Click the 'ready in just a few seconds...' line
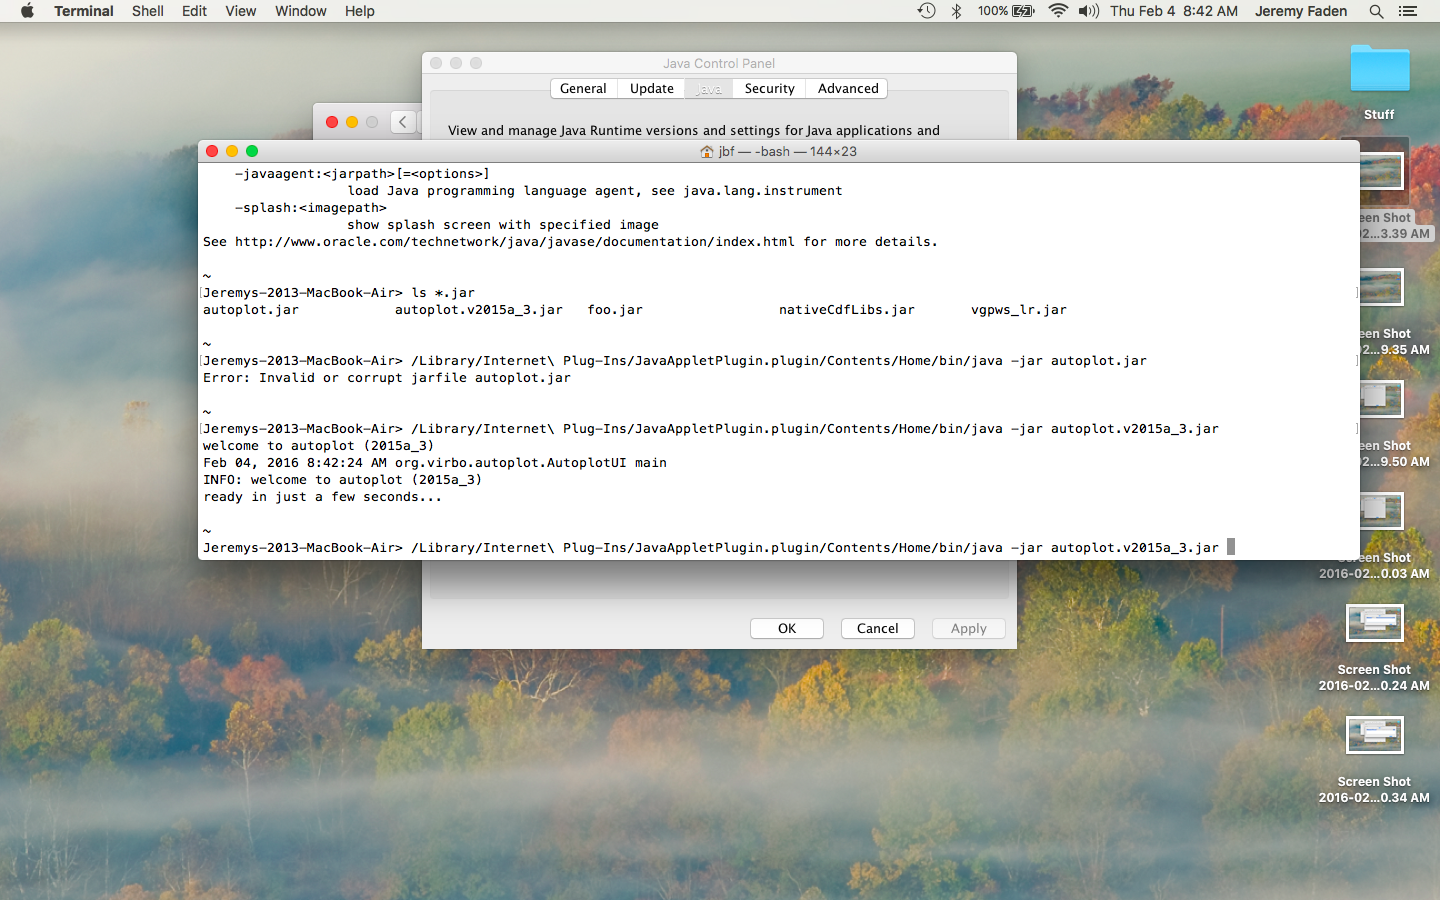 coord(322,497)
